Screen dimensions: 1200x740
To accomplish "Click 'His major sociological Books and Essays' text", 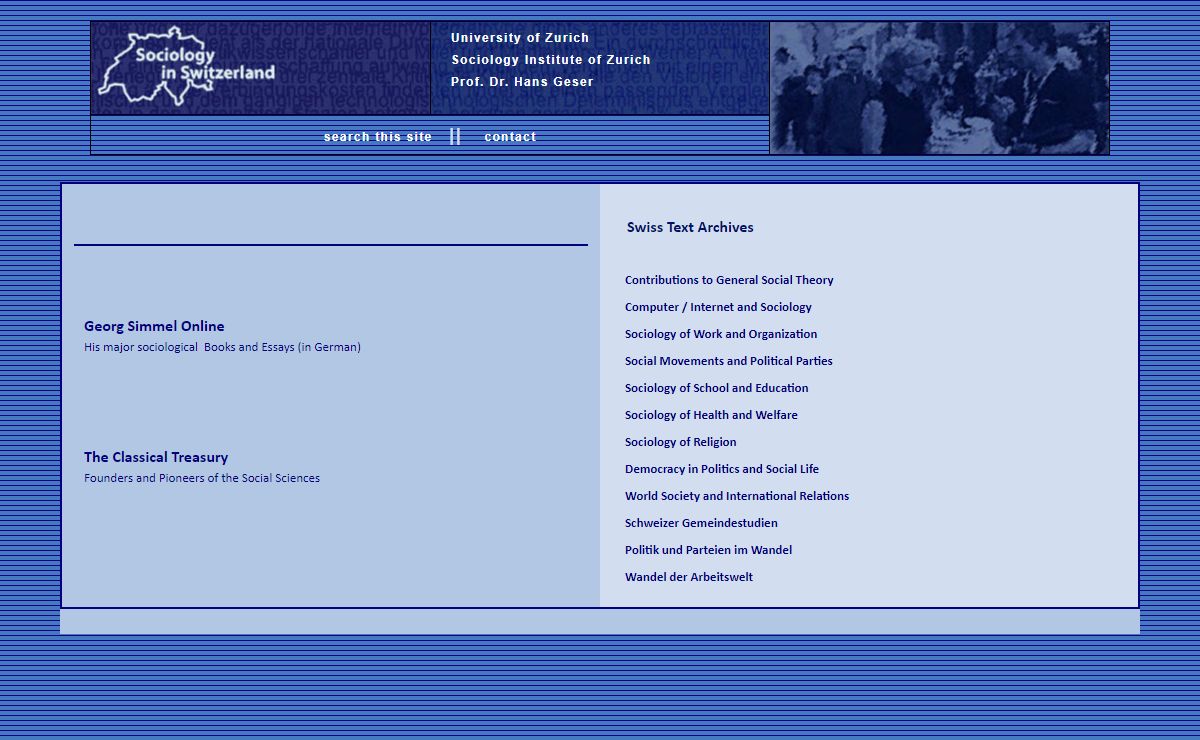I will point(222,347).
